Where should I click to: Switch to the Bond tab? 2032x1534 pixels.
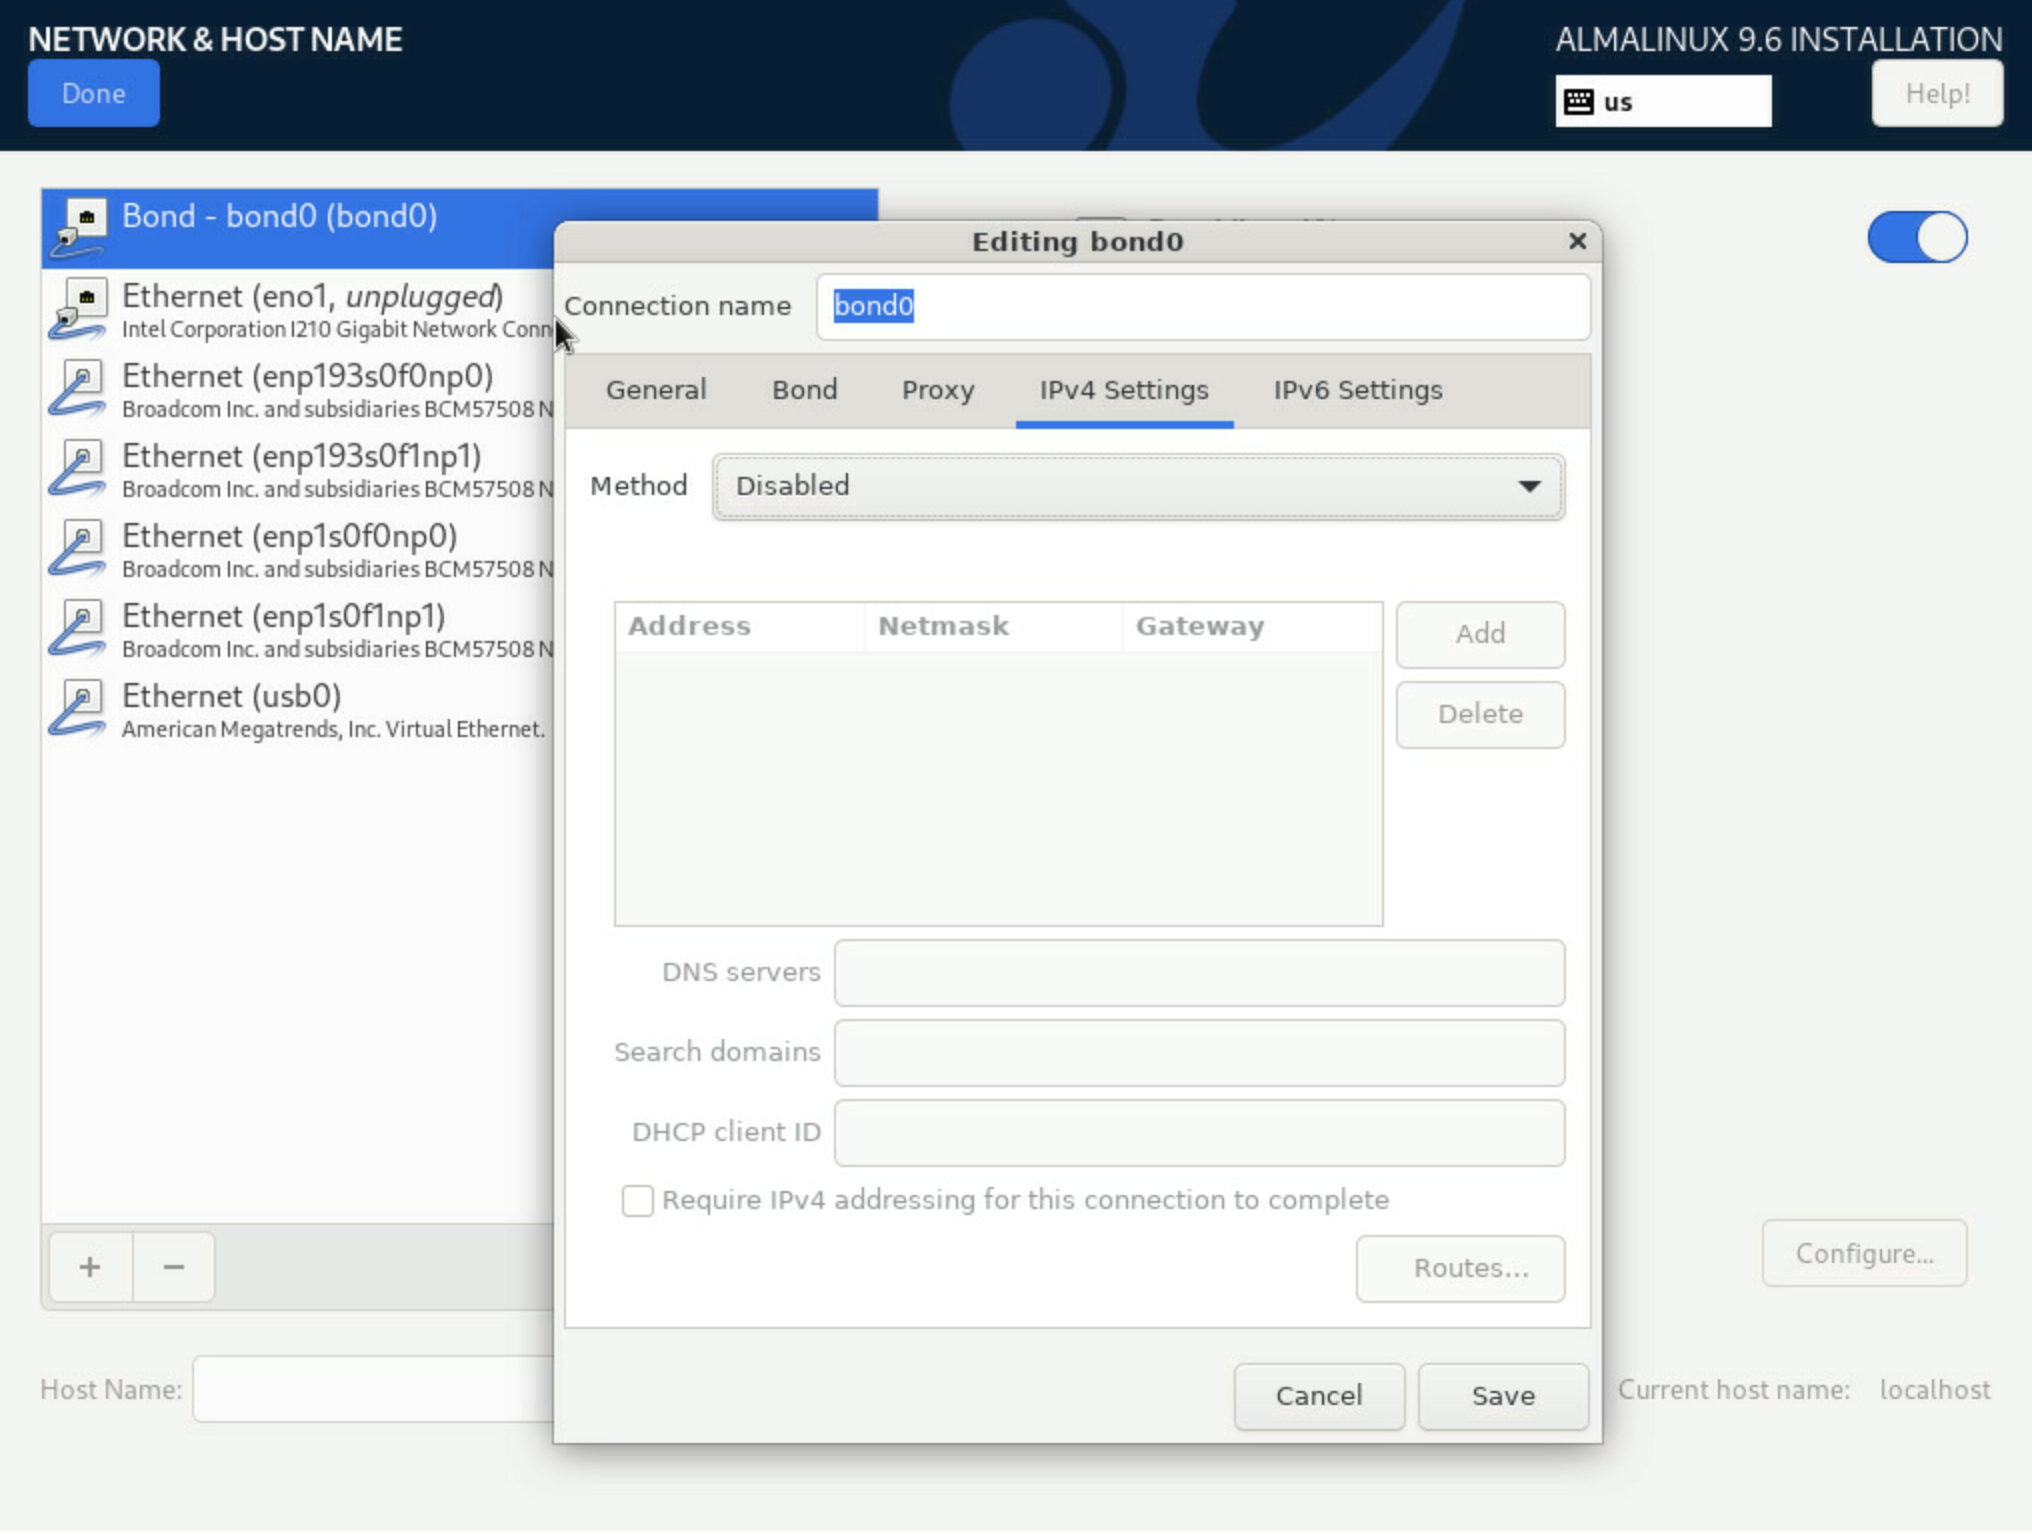pos(804,391)
